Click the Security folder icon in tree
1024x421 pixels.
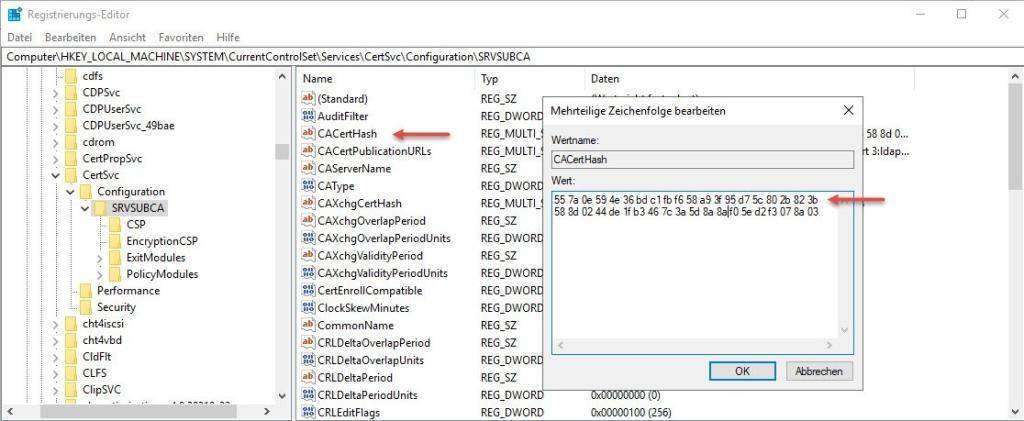point(85,307)
